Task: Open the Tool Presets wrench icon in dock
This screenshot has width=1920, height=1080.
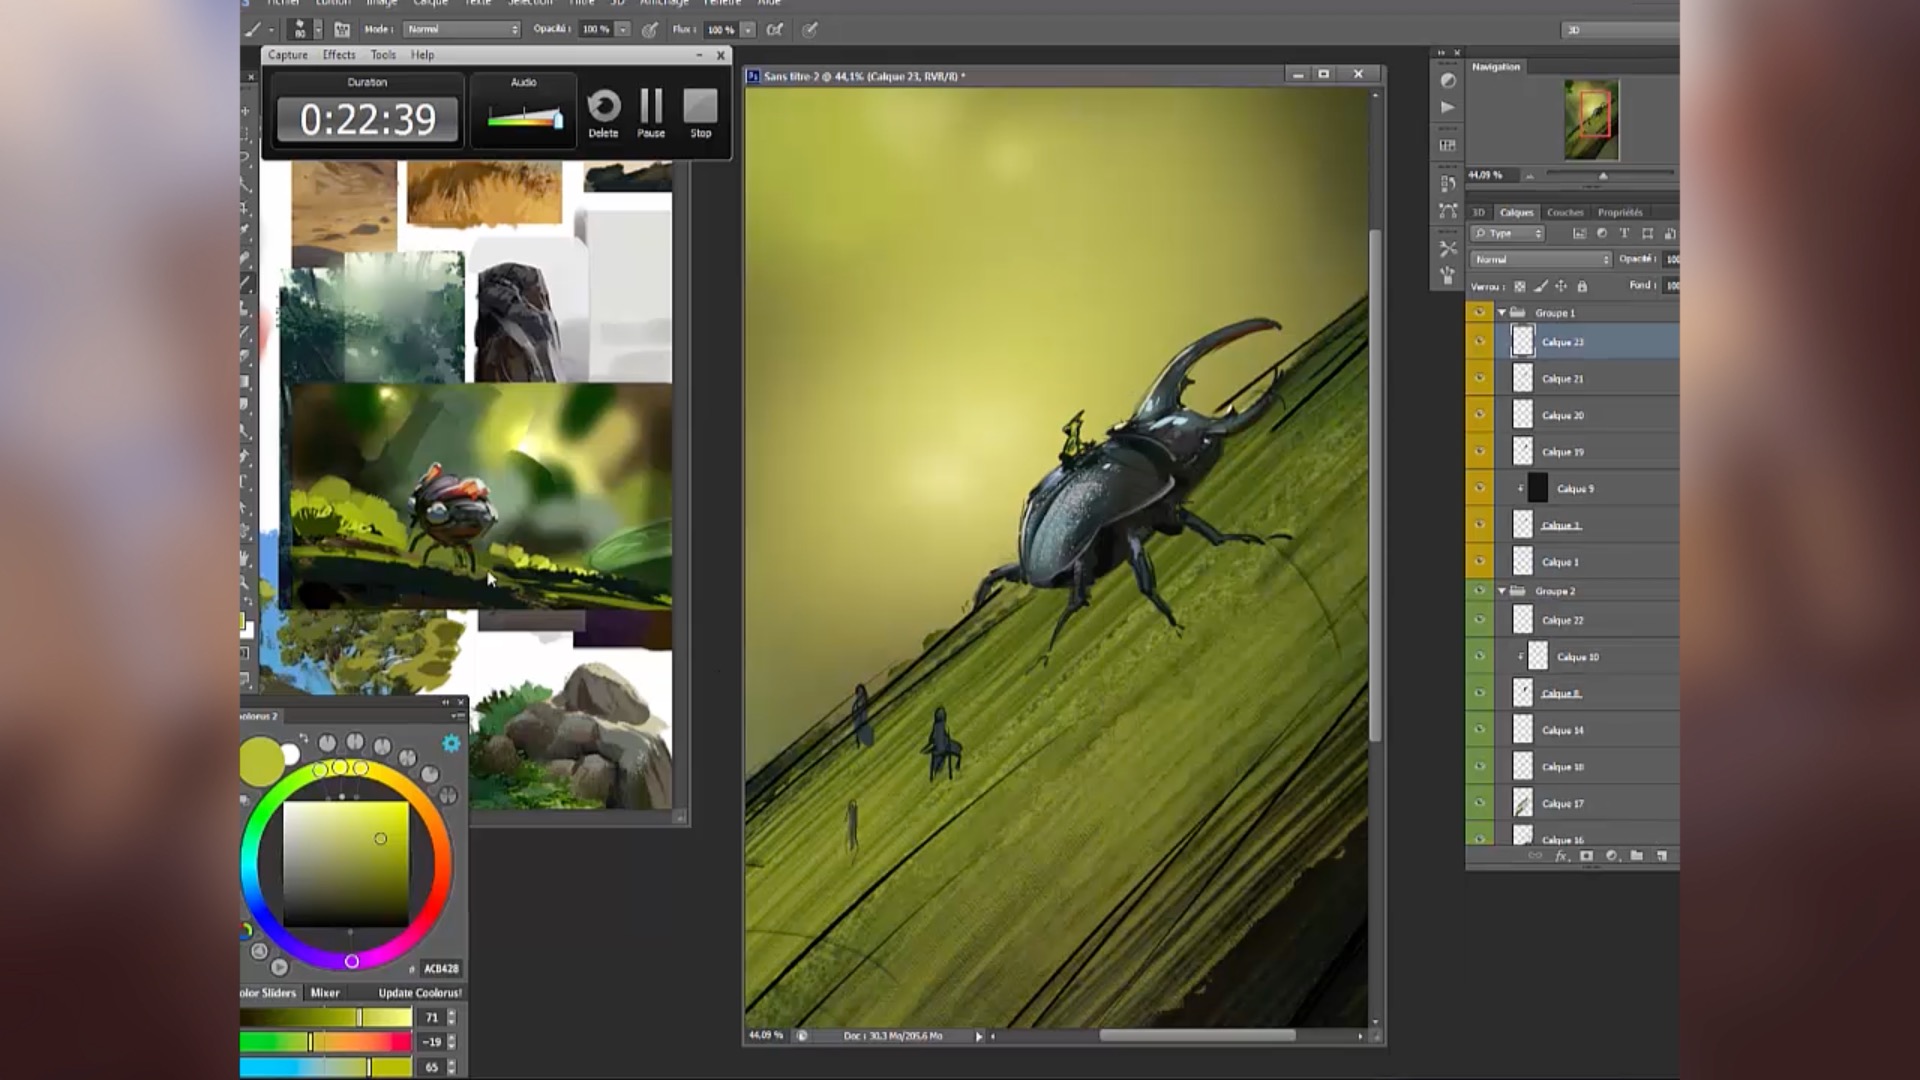Action: pos(1447,248)
